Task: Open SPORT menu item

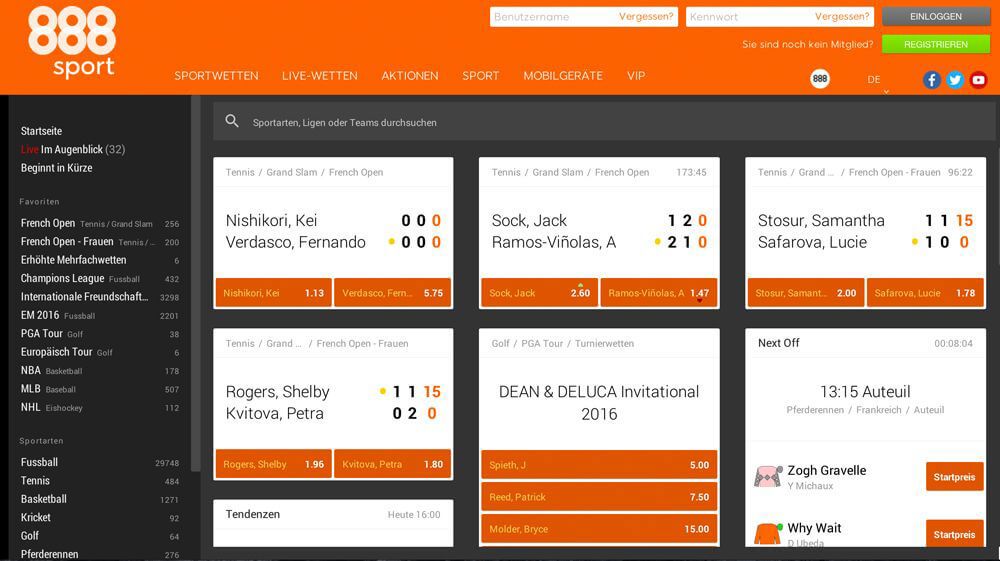Action: 481,76
